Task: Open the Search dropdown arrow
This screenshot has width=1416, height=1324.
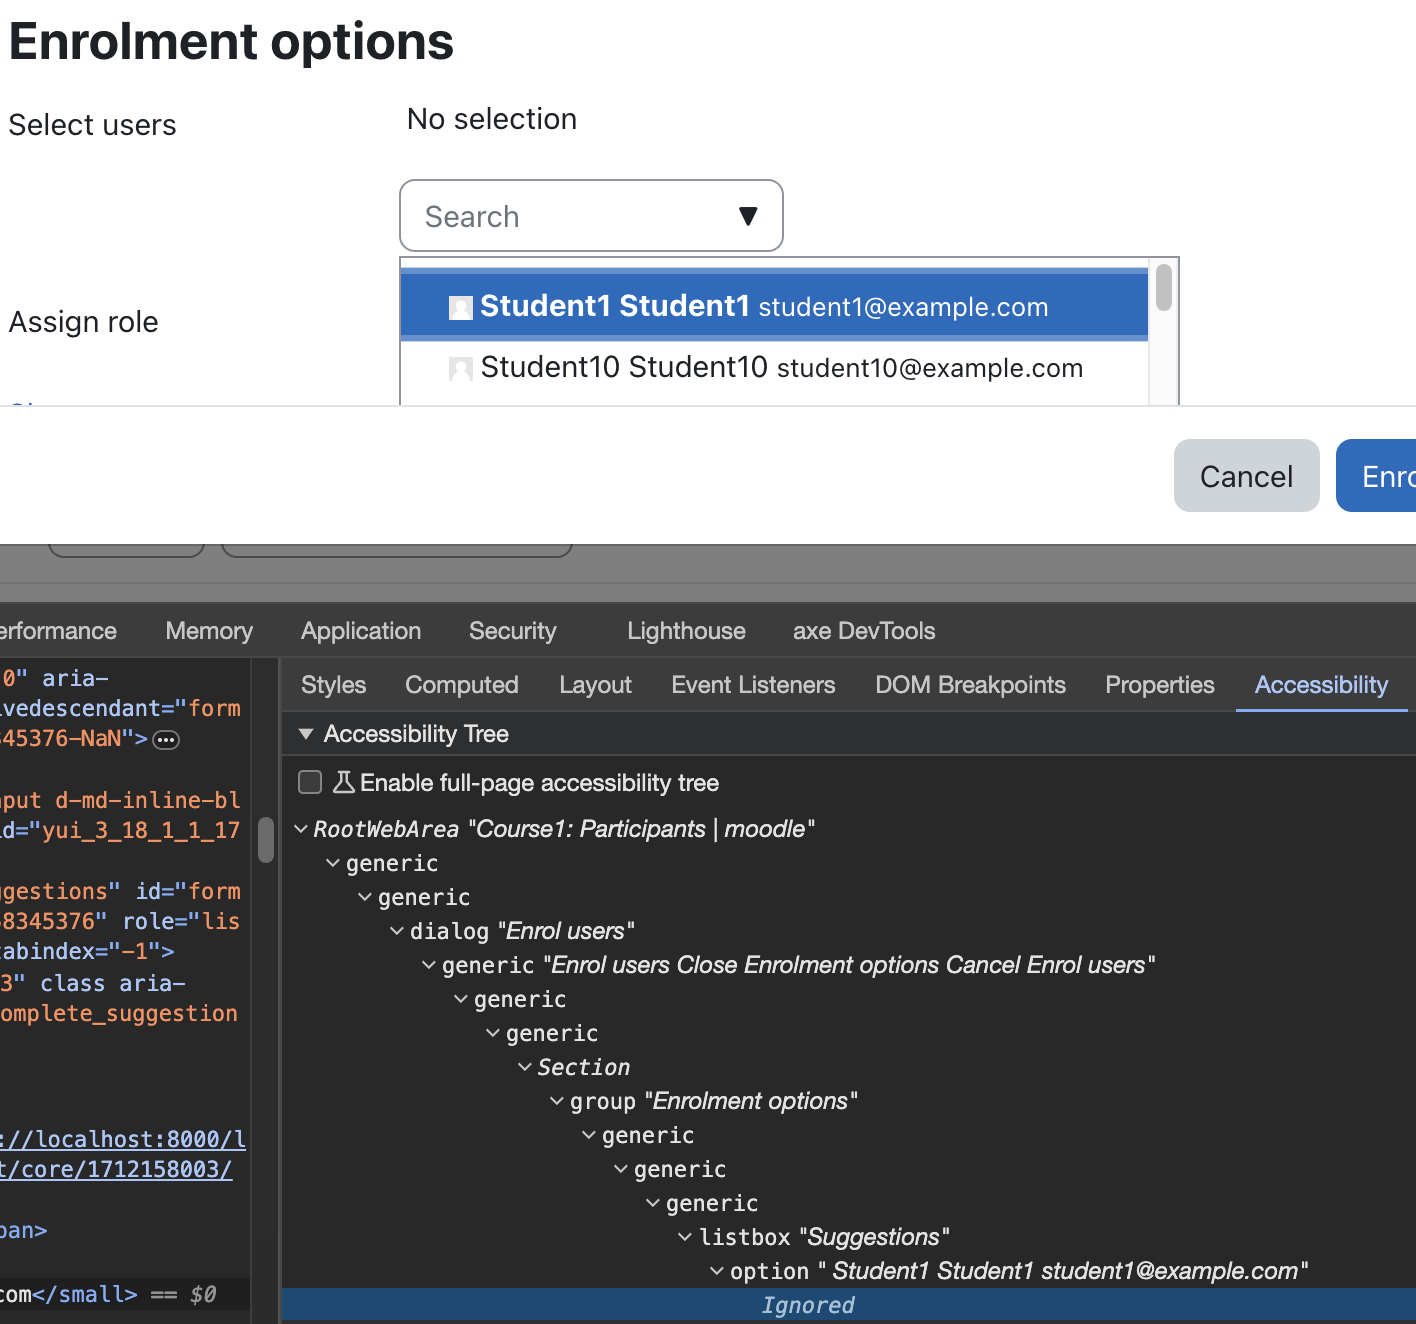Action: click(748, 216)
